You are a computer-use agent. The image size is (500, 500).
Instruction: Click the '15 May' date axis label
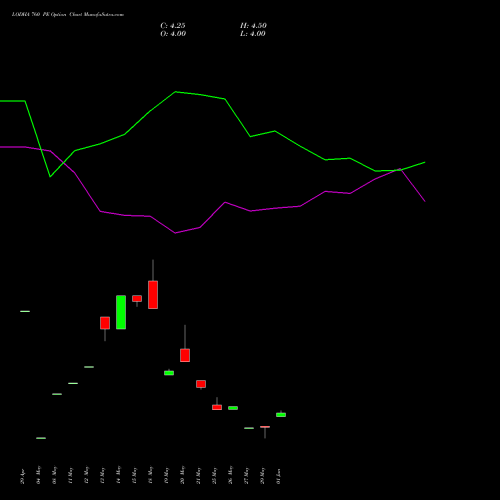tap(134, 475)
